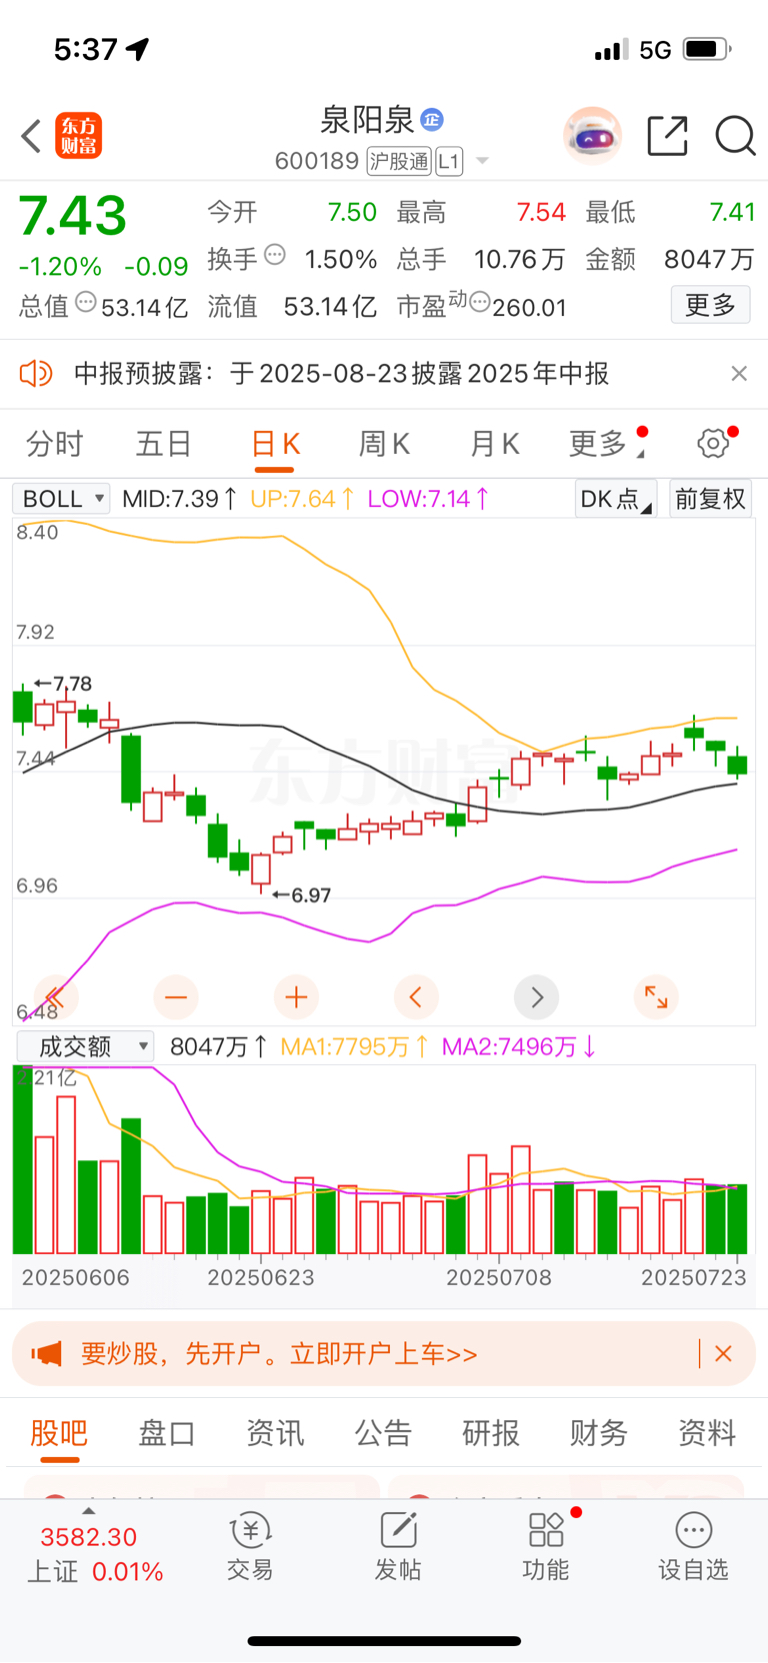Viewport: 768px width, 1663px height.
Task: Open 前复权 adjustment selector
Action: click(711, 499)
